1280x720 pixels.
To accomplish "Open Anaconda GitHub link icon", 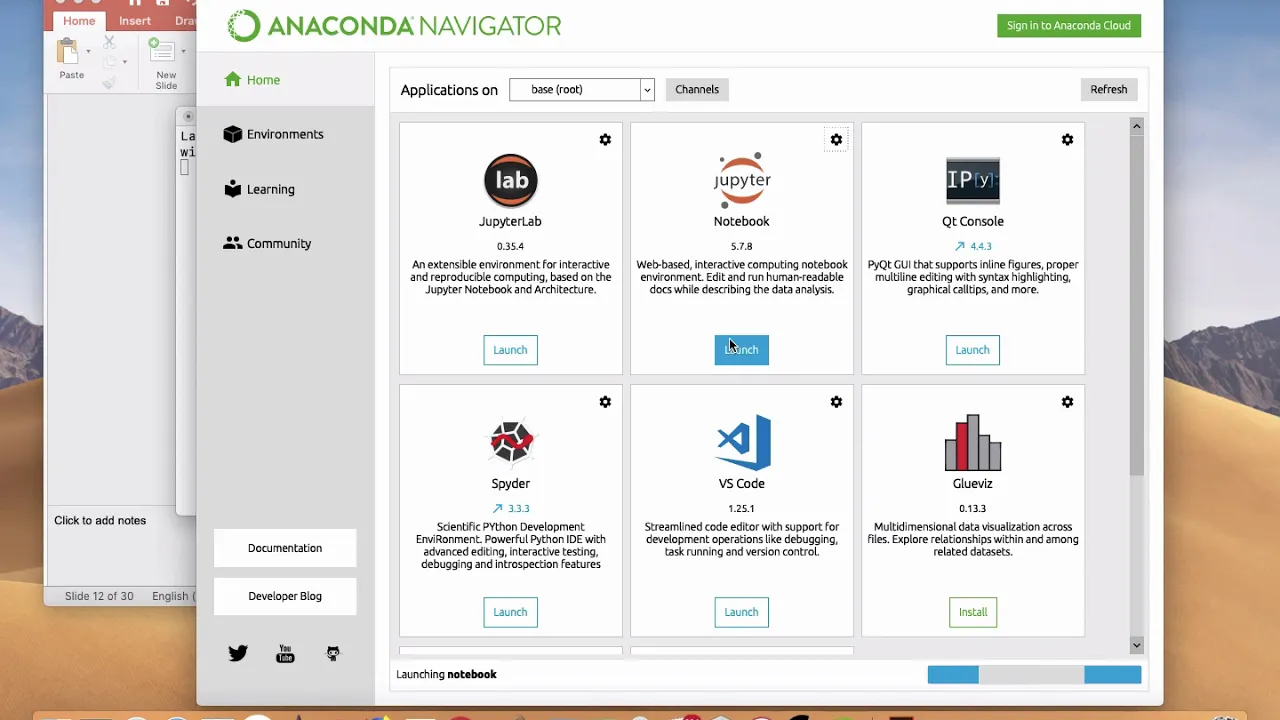I will point(333,653).
